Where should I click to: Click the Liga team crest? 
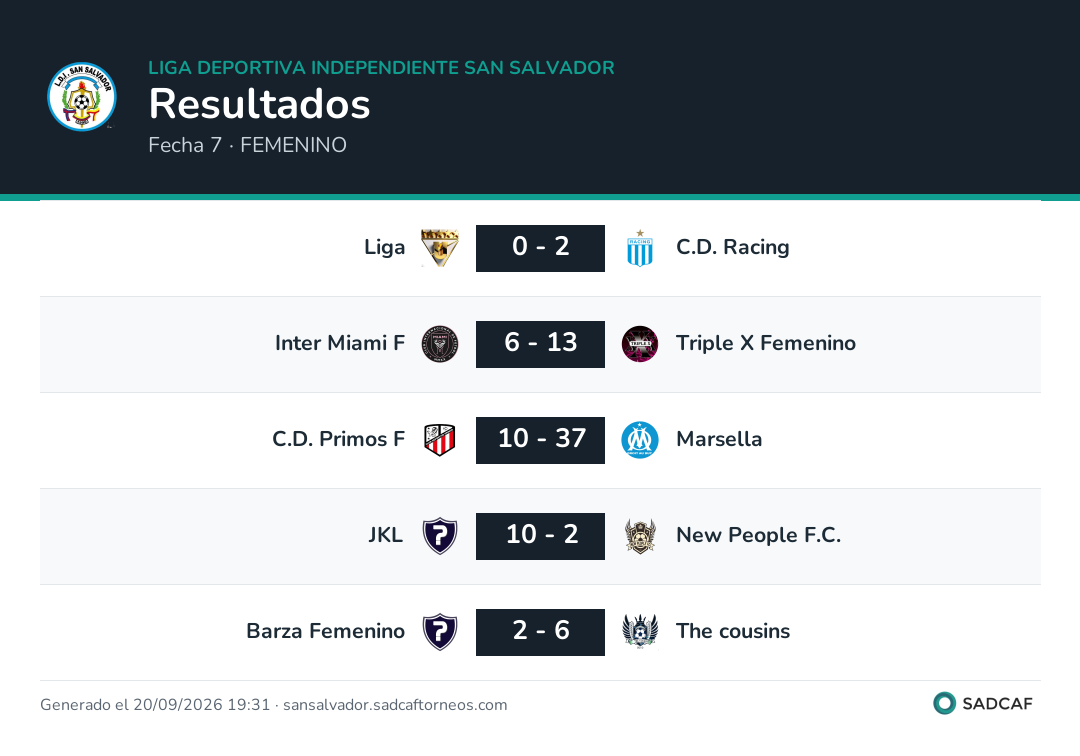pos(439,248)
